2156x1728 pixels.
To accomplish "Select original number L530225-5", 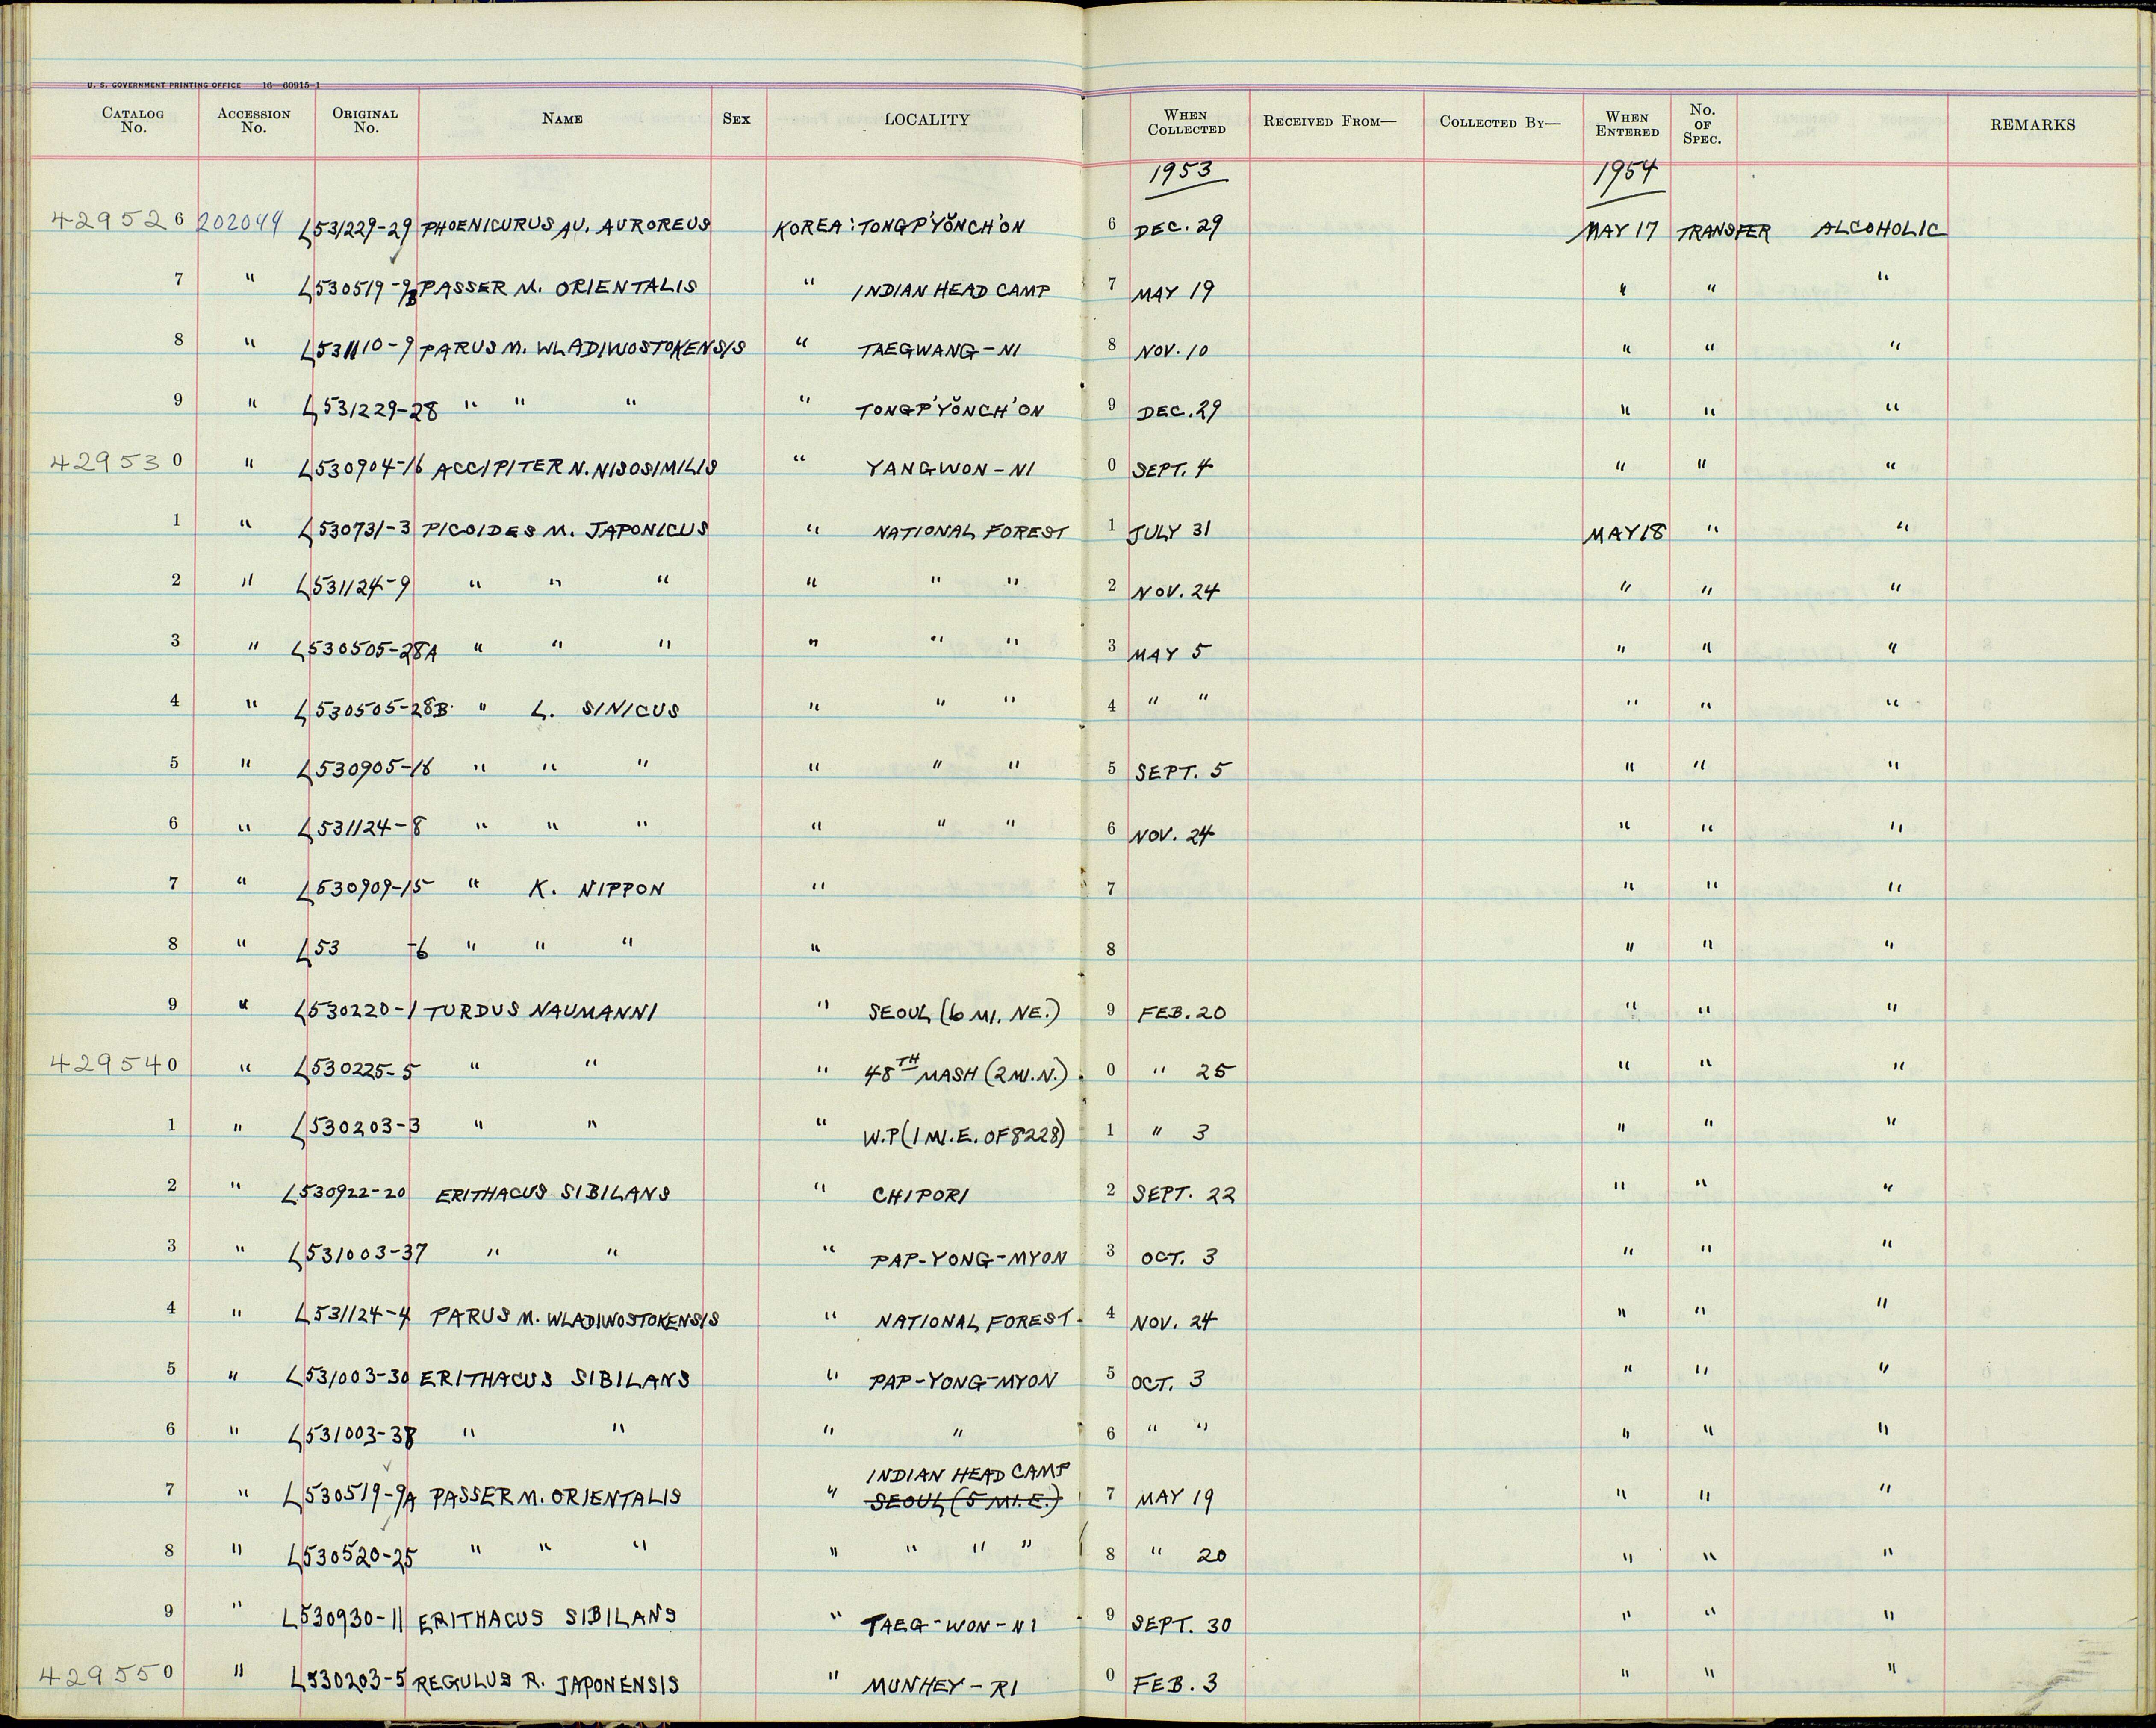I will [x=357, y=1071].
